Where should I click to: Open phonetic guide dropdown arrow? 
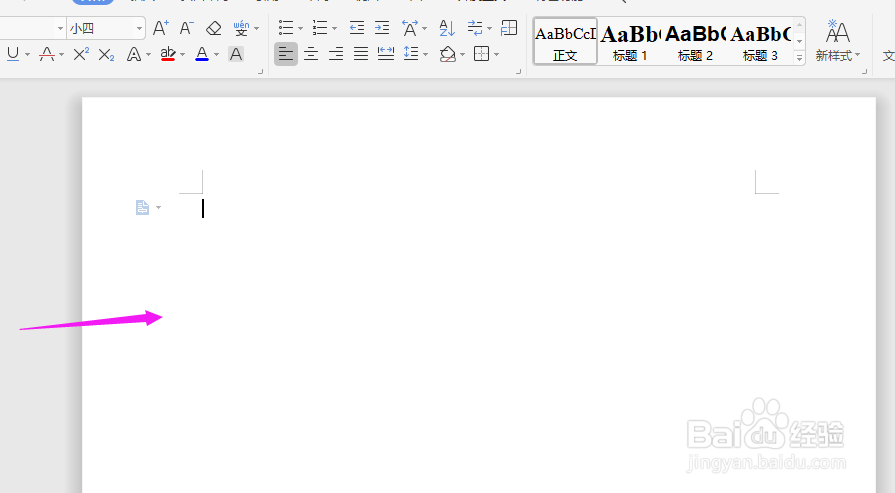256,28
